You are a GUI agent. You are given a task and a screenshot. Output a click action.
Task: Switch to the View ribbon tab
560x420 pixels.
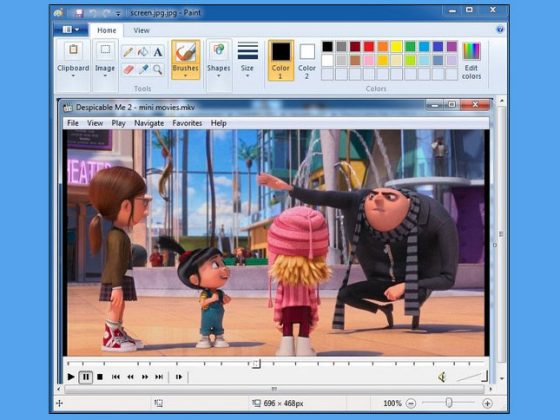point(141,31)
